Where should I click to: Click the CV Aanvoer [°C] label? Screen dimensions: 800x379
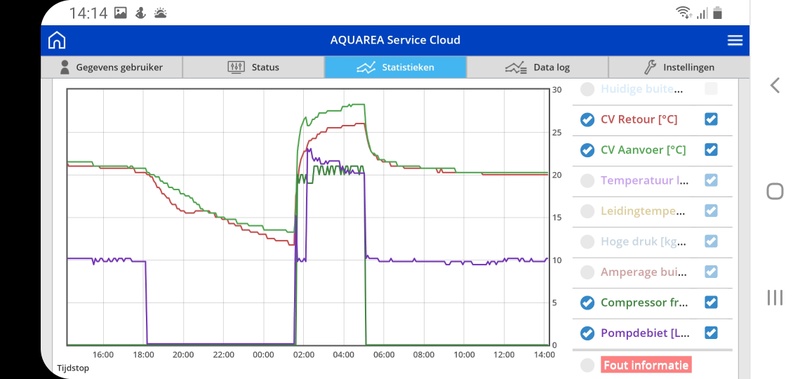[x=643, y=150]
